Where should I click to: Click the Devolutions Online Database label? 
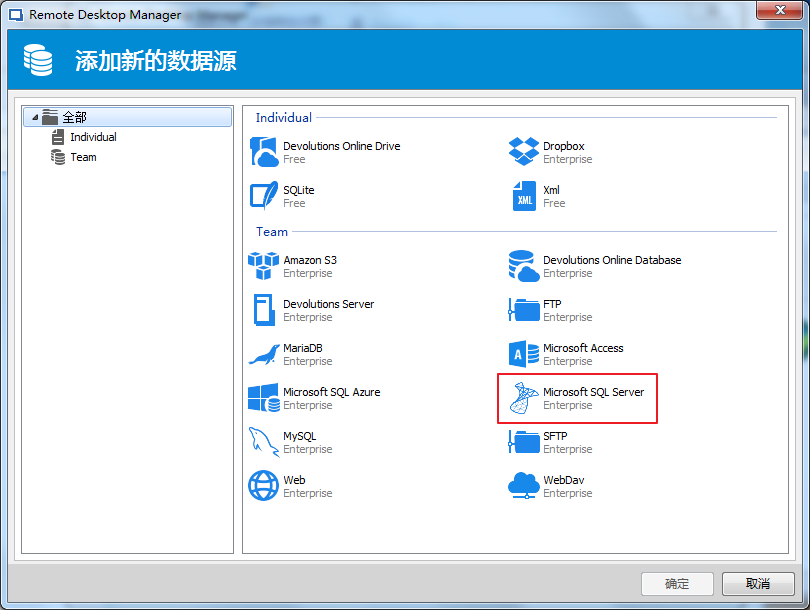pos(612,260)
